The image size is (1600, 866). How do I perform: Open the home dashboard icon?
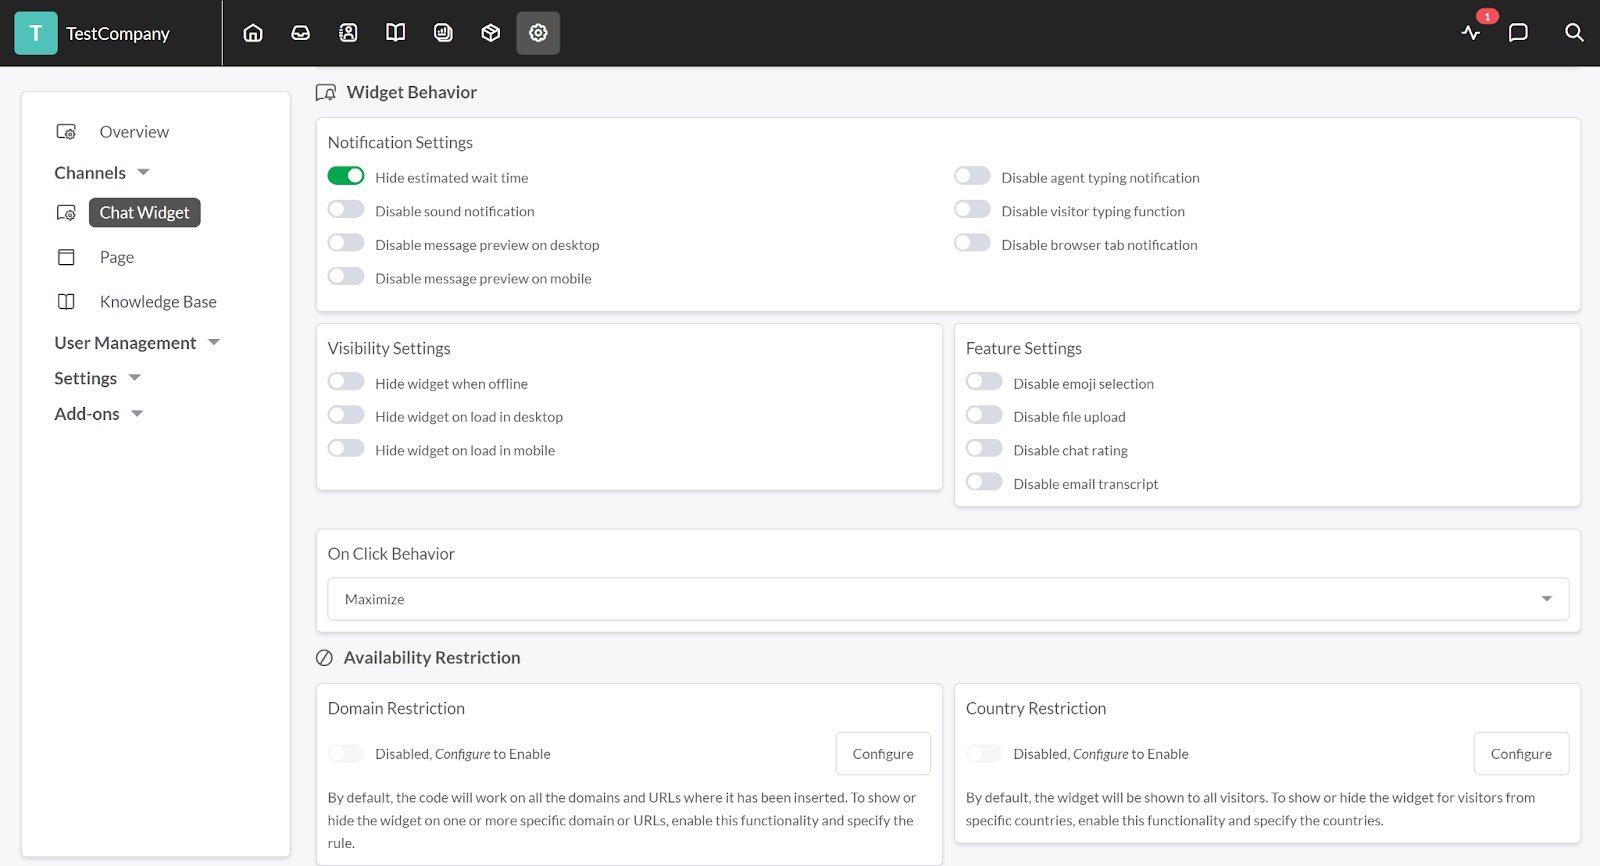point(253,33)
